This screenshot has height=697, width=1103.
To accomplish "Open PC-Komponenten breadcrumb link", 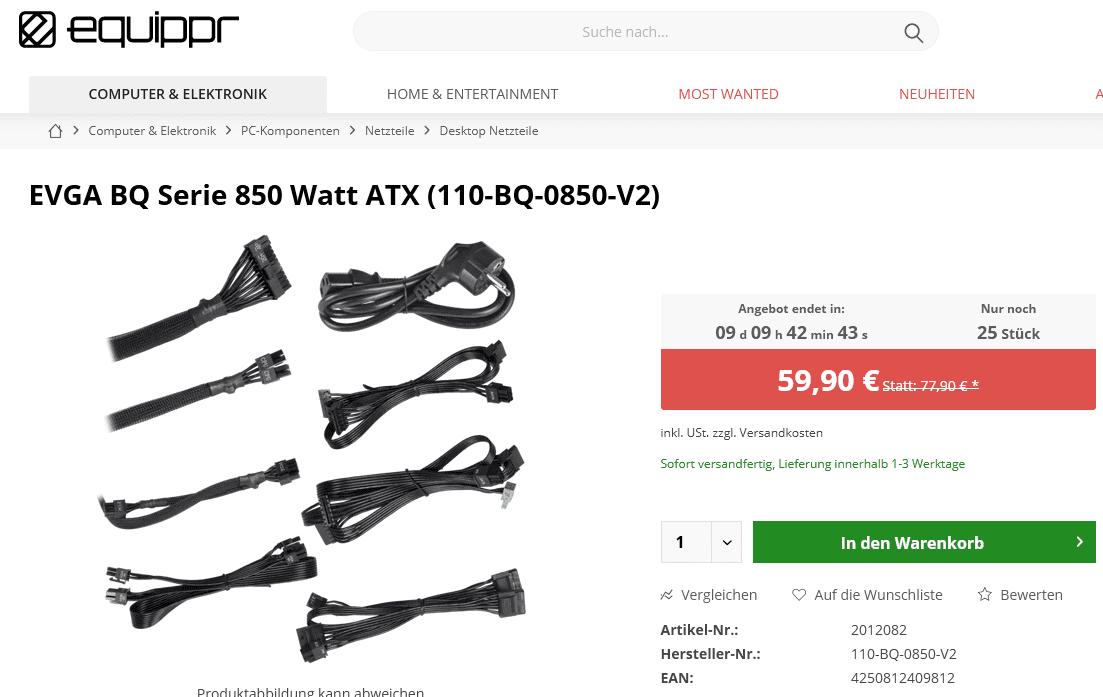I will coord(290,131).
